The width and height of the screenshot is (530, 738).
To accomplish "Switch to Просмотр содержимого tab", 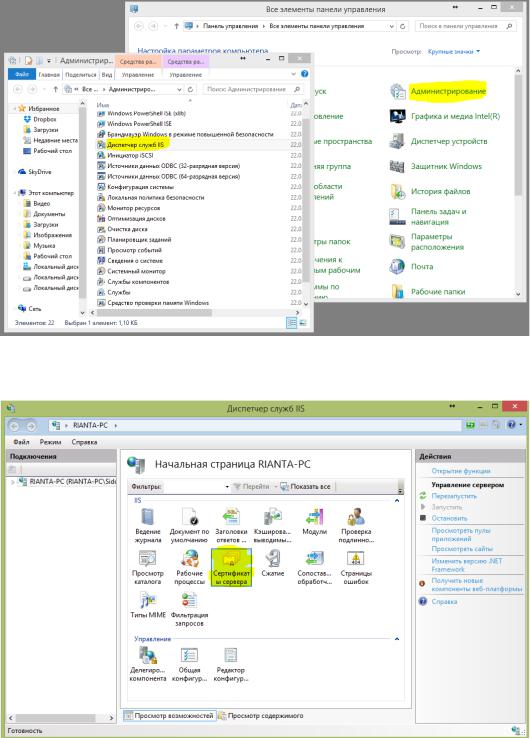I will tap(261, 716).
